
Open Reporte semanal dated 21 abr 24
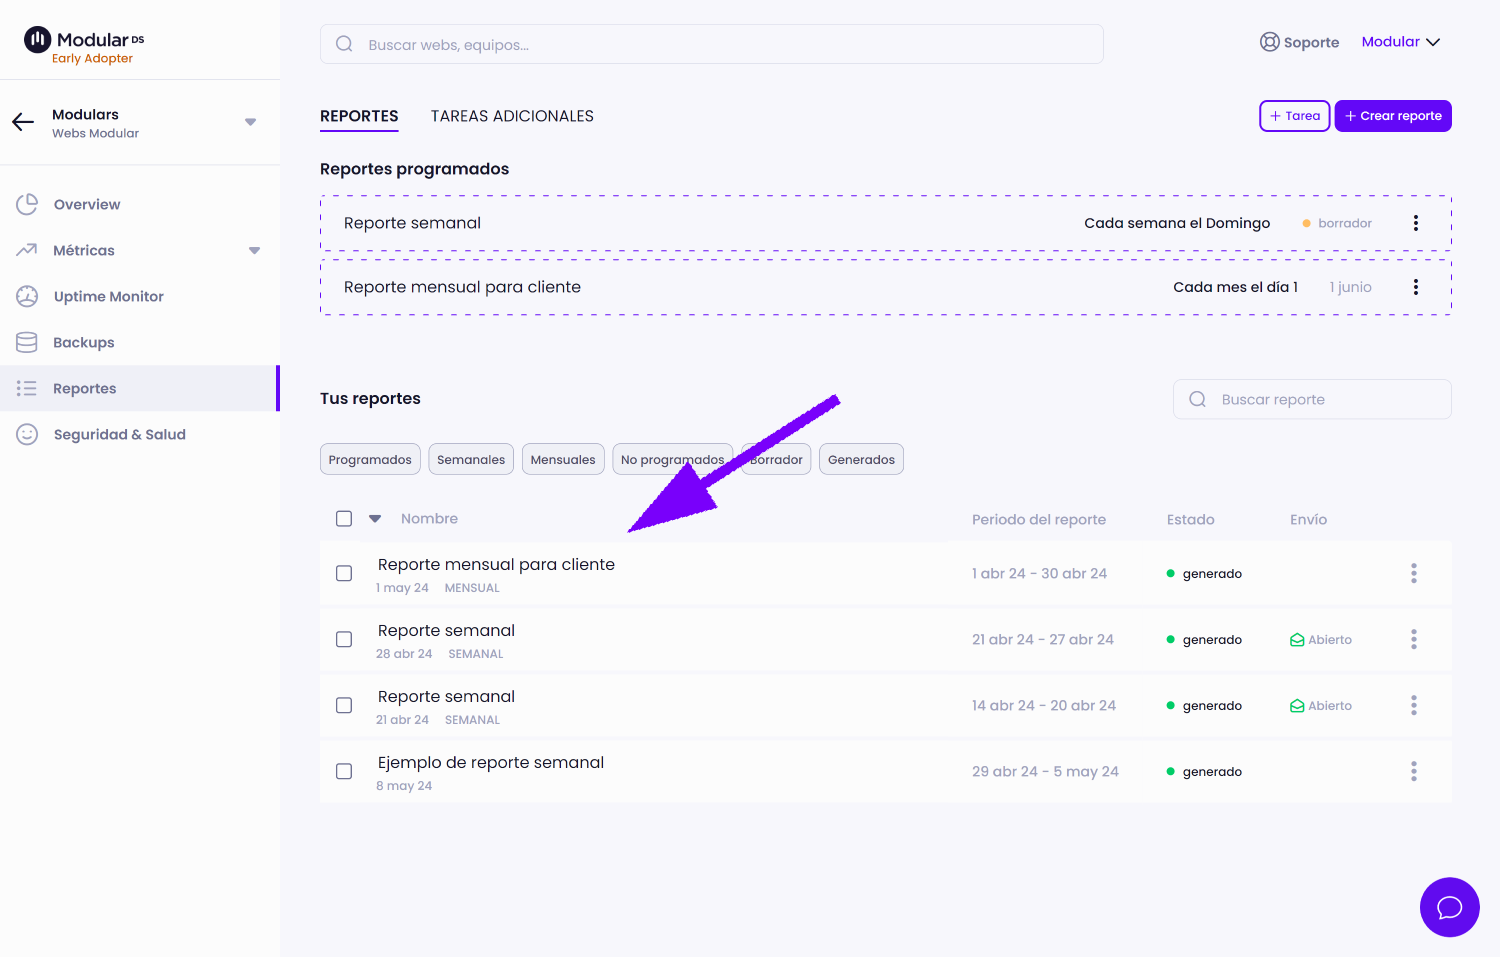(446, 696)
